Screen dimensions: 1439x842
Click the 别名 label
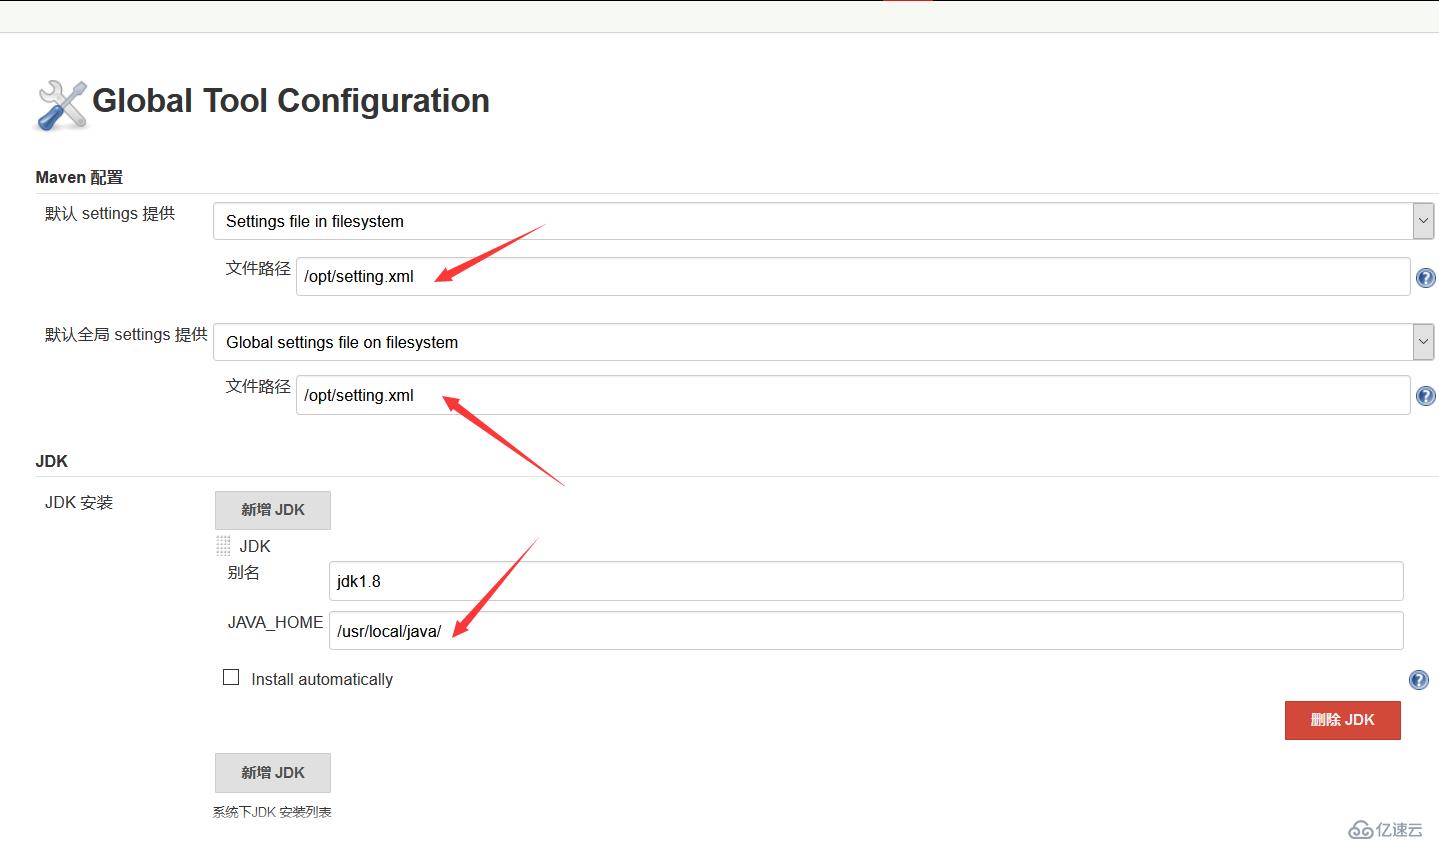pyautogui.click(x=244, y=572)
